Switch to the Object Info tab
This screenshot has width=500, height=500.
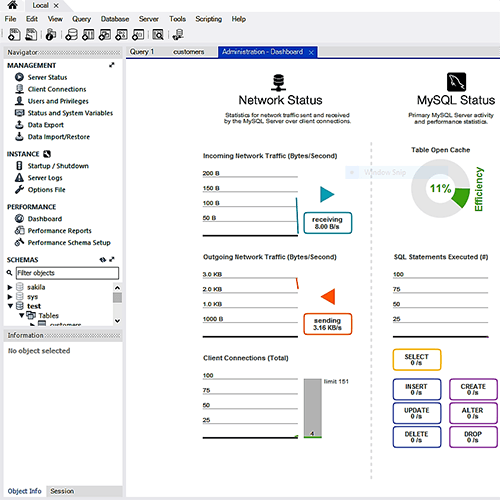click(x=25, y=491)
